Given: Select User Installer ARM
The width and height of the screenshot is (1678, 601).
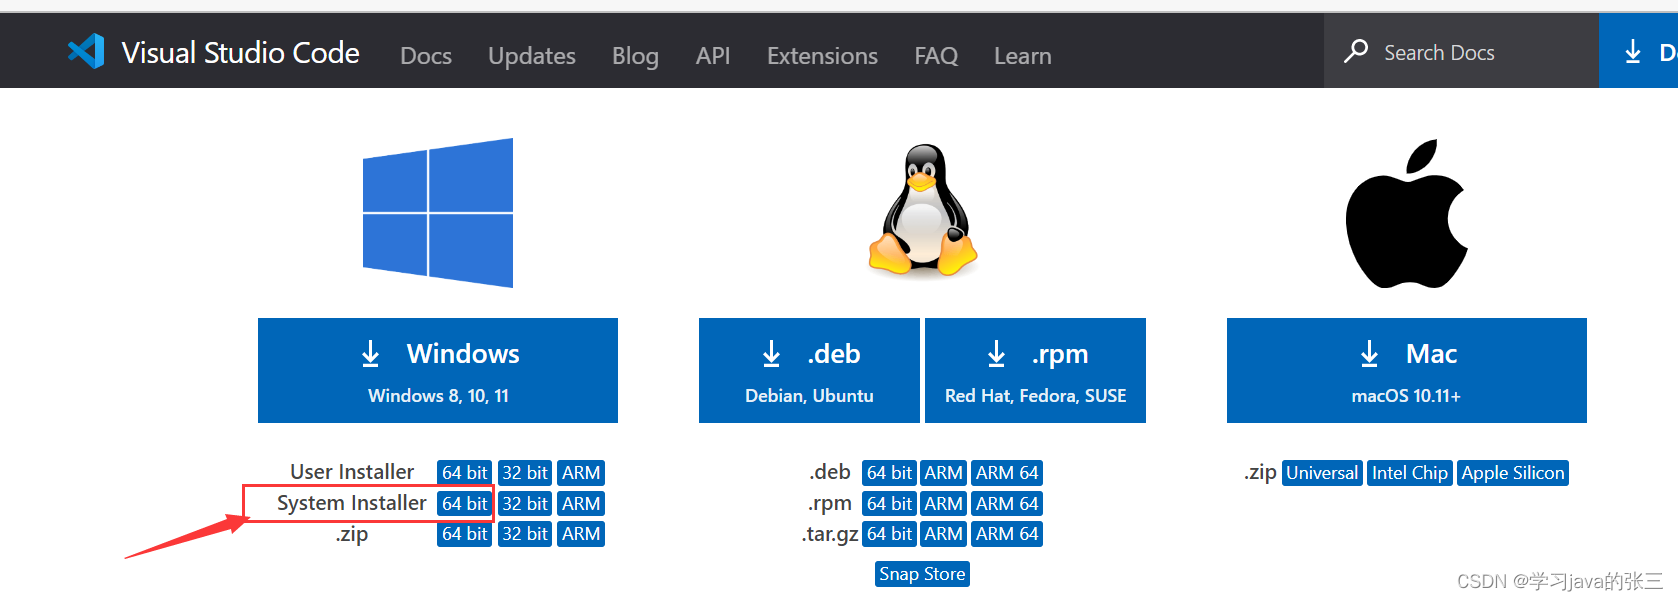Looking at the screenshot, I should tap(581, 473).
